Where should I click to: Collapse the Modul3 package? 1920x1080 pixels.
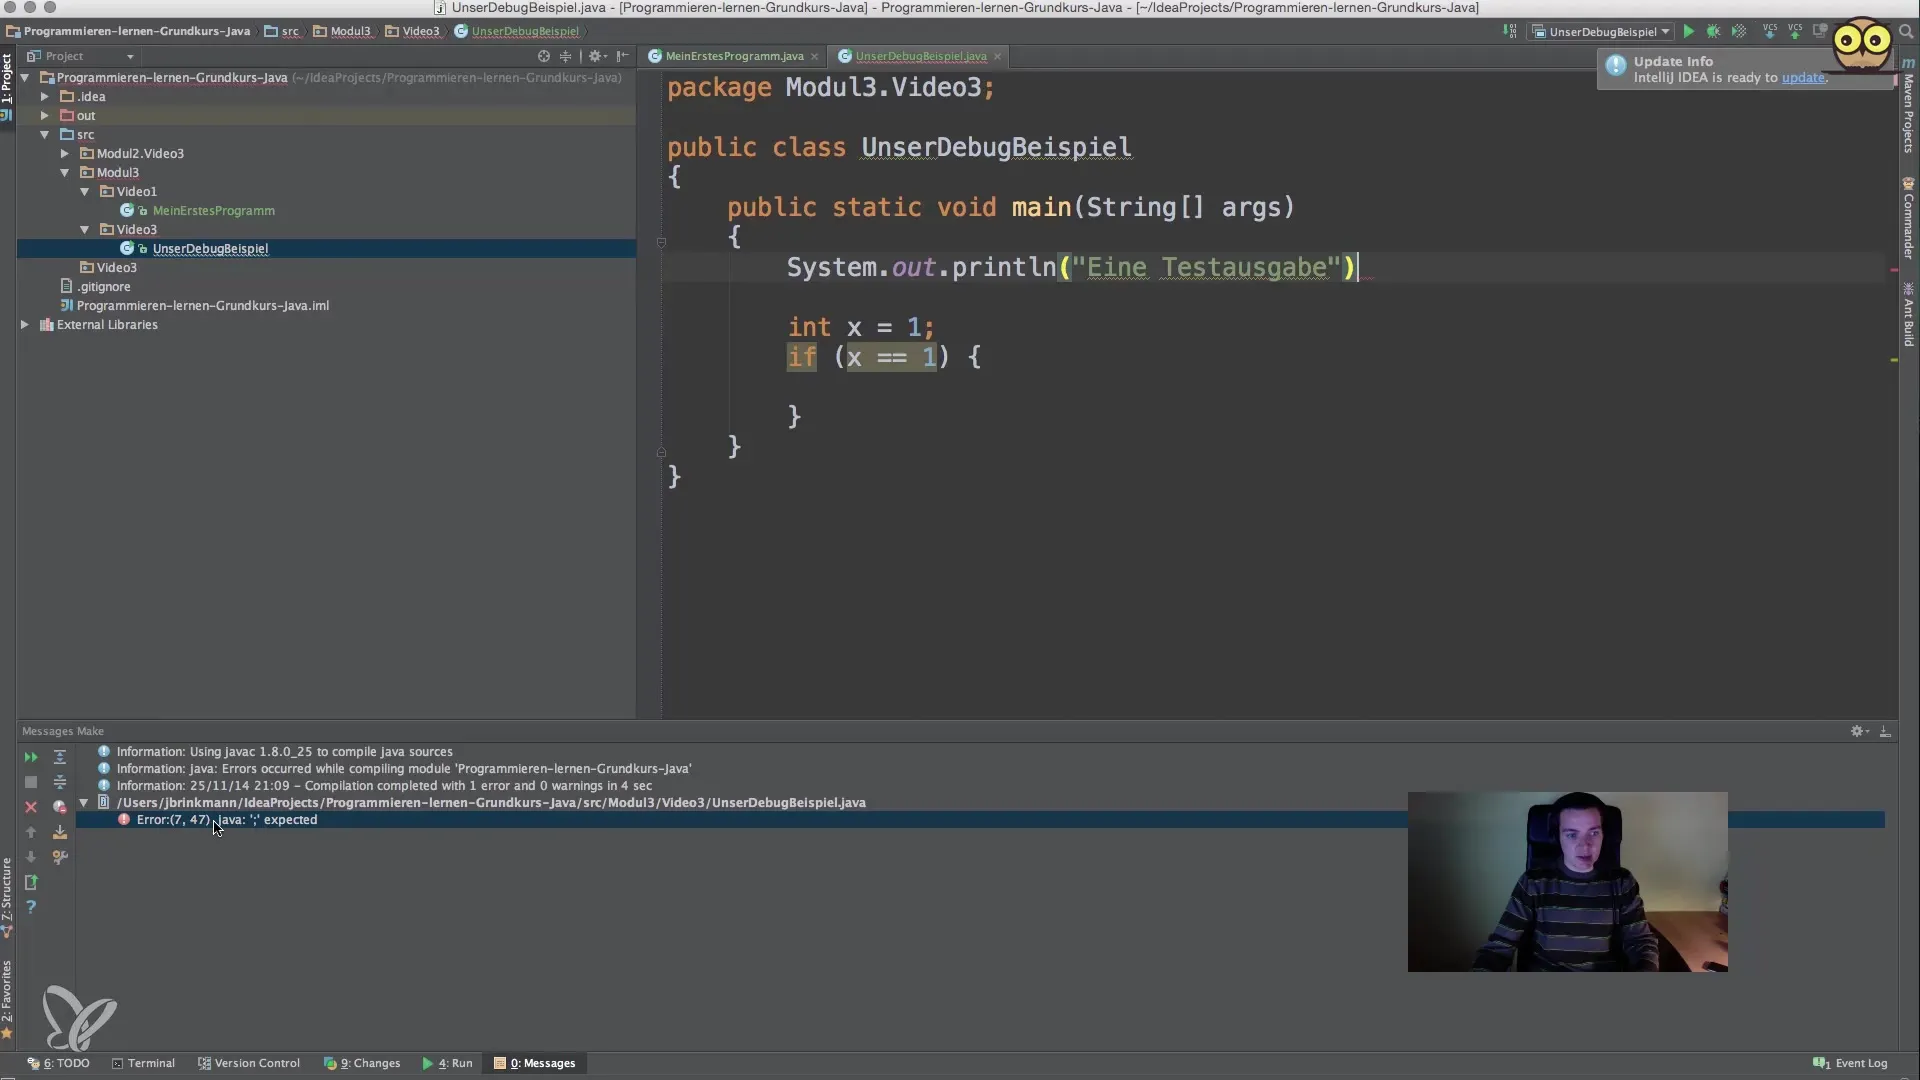[65, 172]
